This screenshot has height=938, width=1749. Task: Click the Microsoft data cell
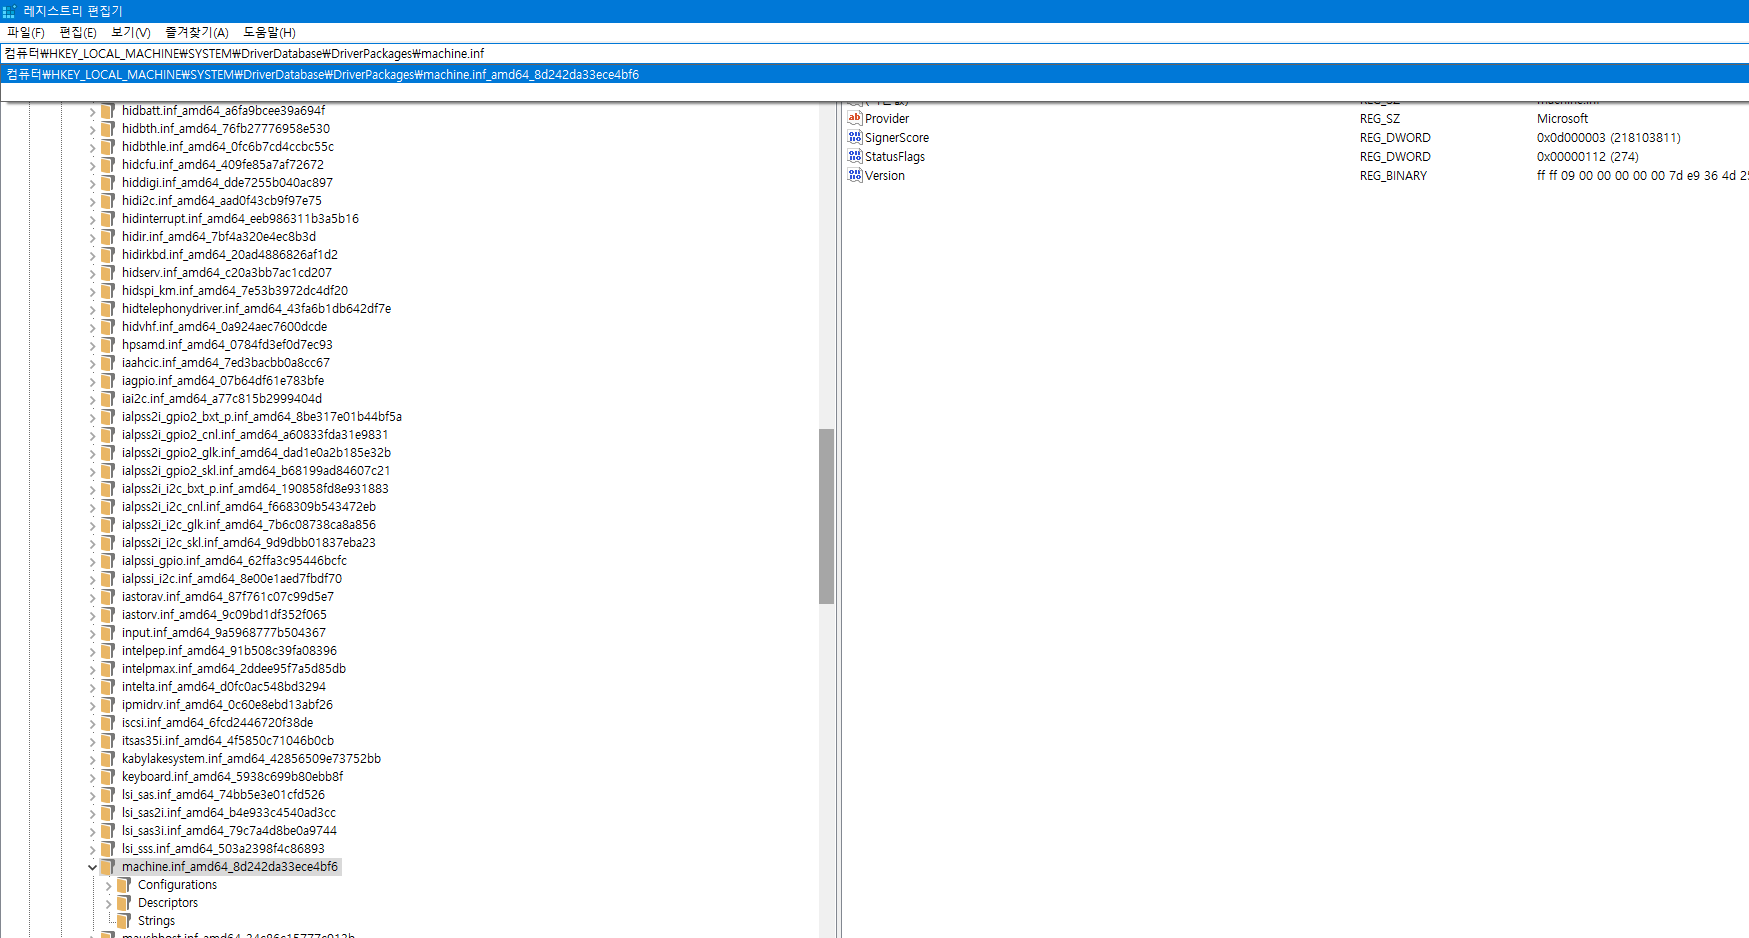(1562, 118)
